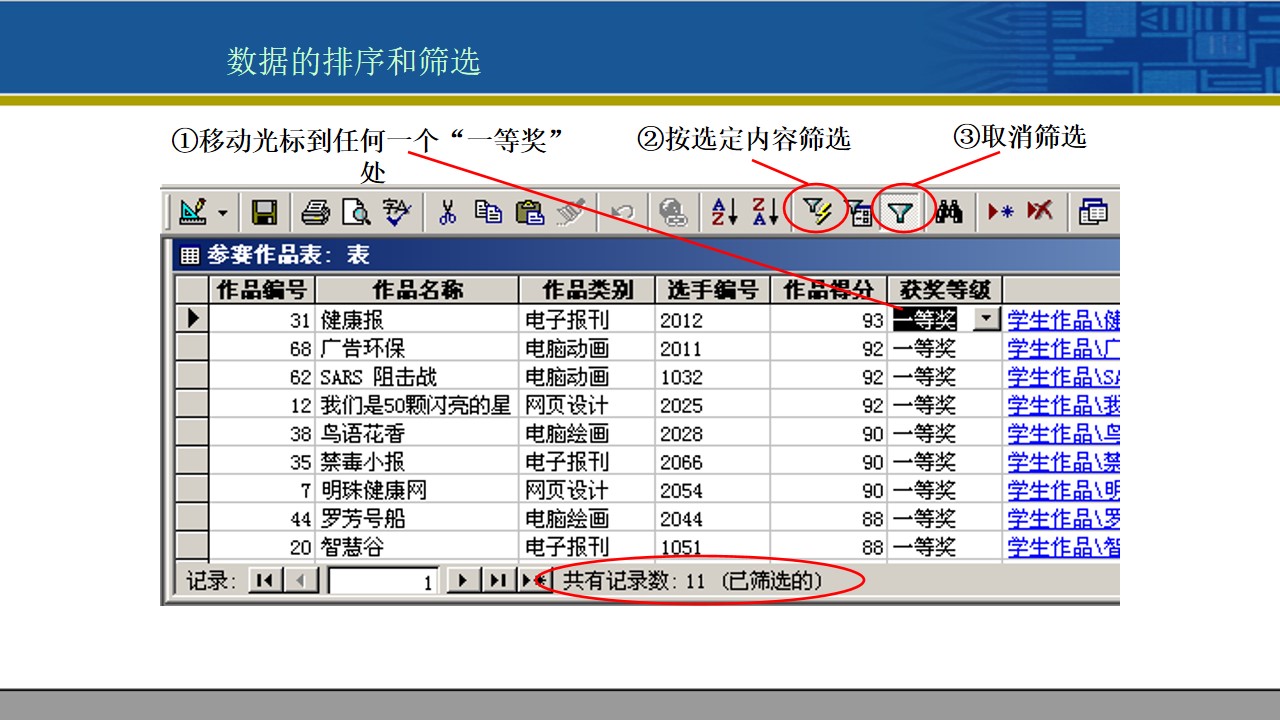Go to next record navigation button

[462, 580]
